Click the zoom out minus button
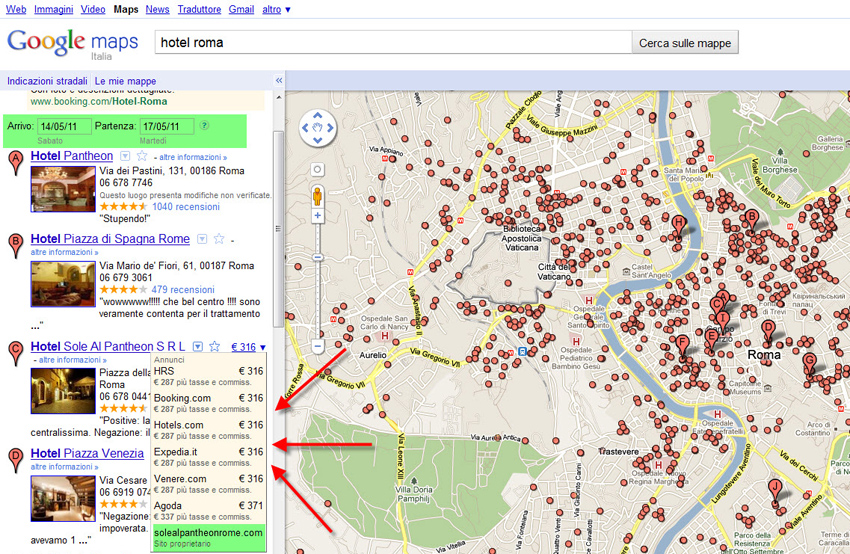 [x=318, y=346]
